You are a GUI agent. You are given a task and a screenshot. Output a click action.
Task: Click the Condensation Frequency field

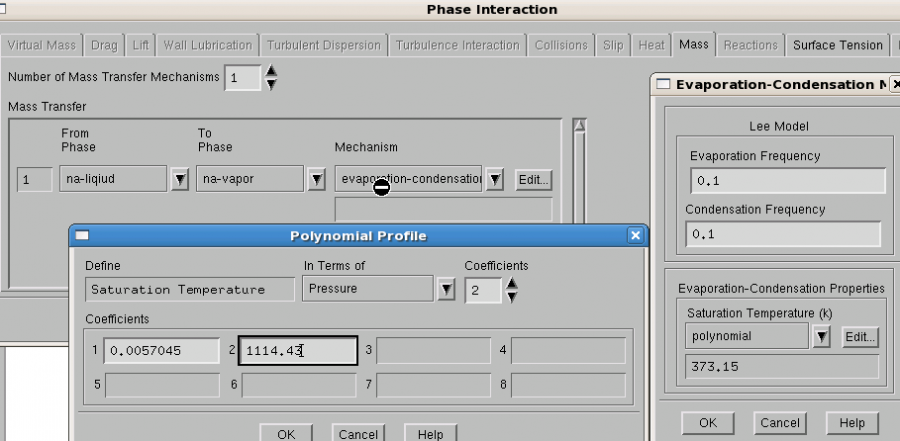[783, 234]
